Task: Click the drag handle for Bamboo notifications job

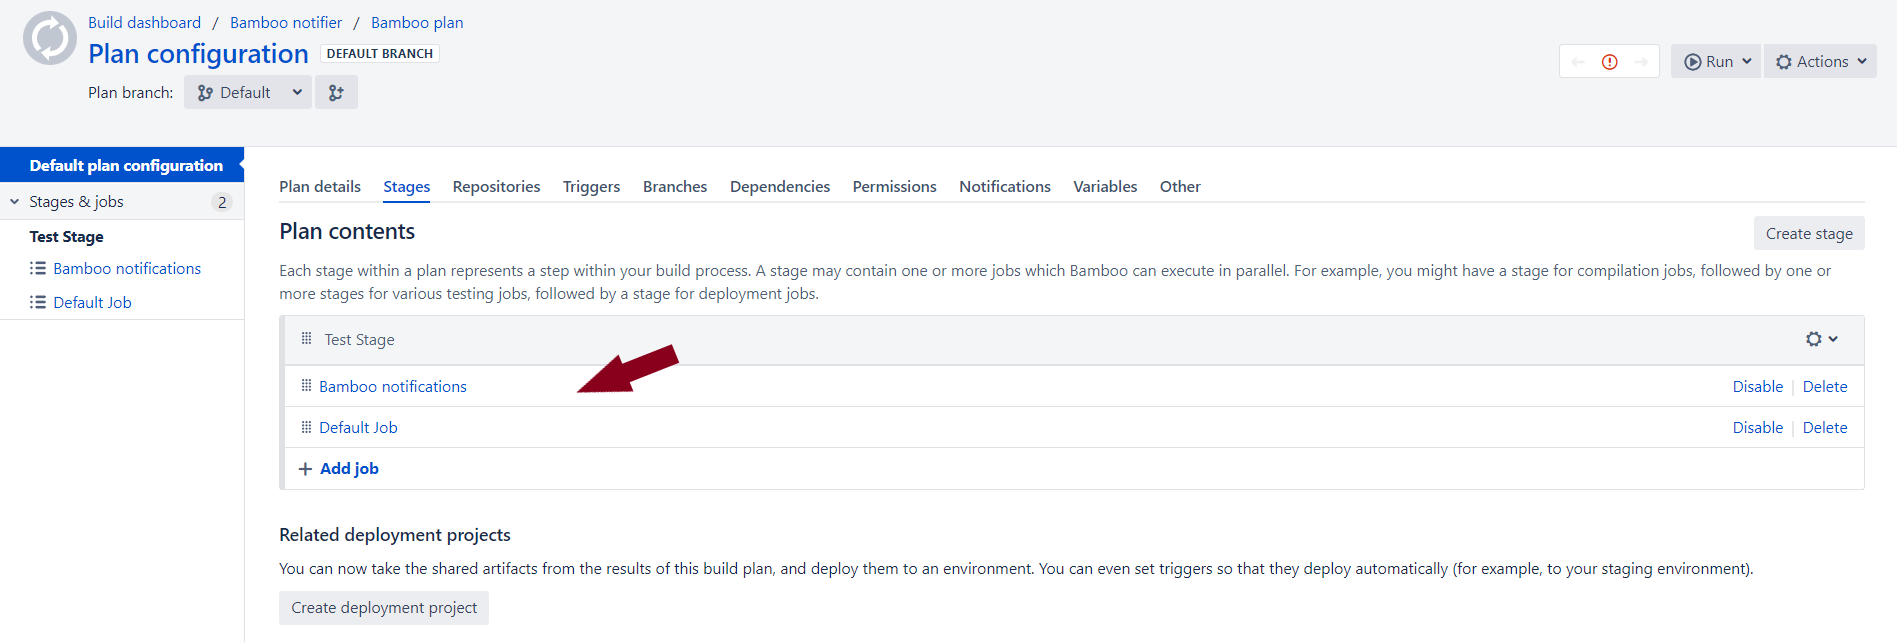Action: [x=306, y=386]
